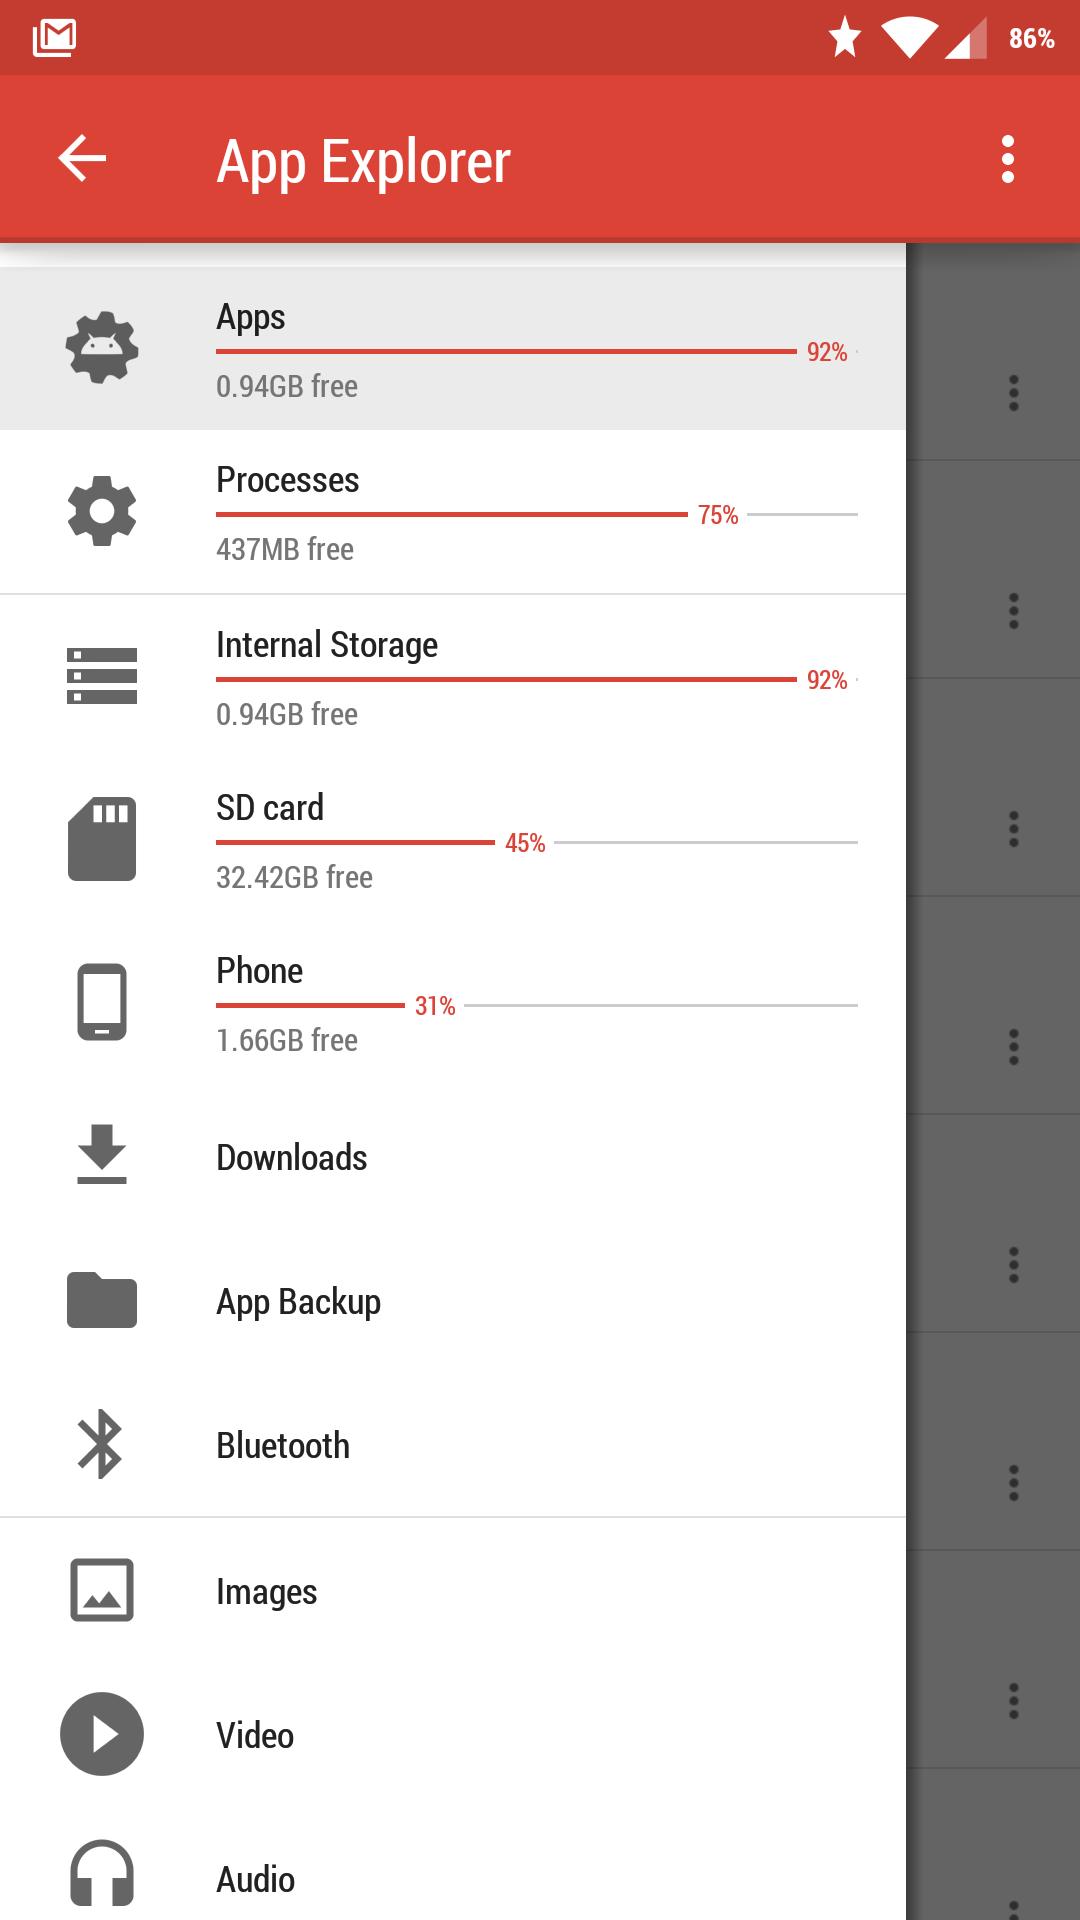The width and height of the screenshot is (1080, 1920).
Task: Open the Video menu entry
Action: 255,1735
